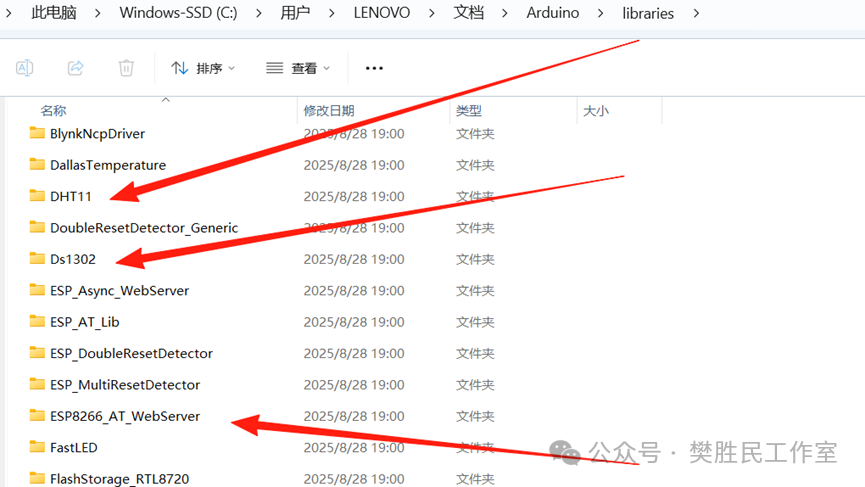Go to 用户 breadcrumb segment
Image resolution: width=865 pixels, height=487 pixels.
[295, 13]
